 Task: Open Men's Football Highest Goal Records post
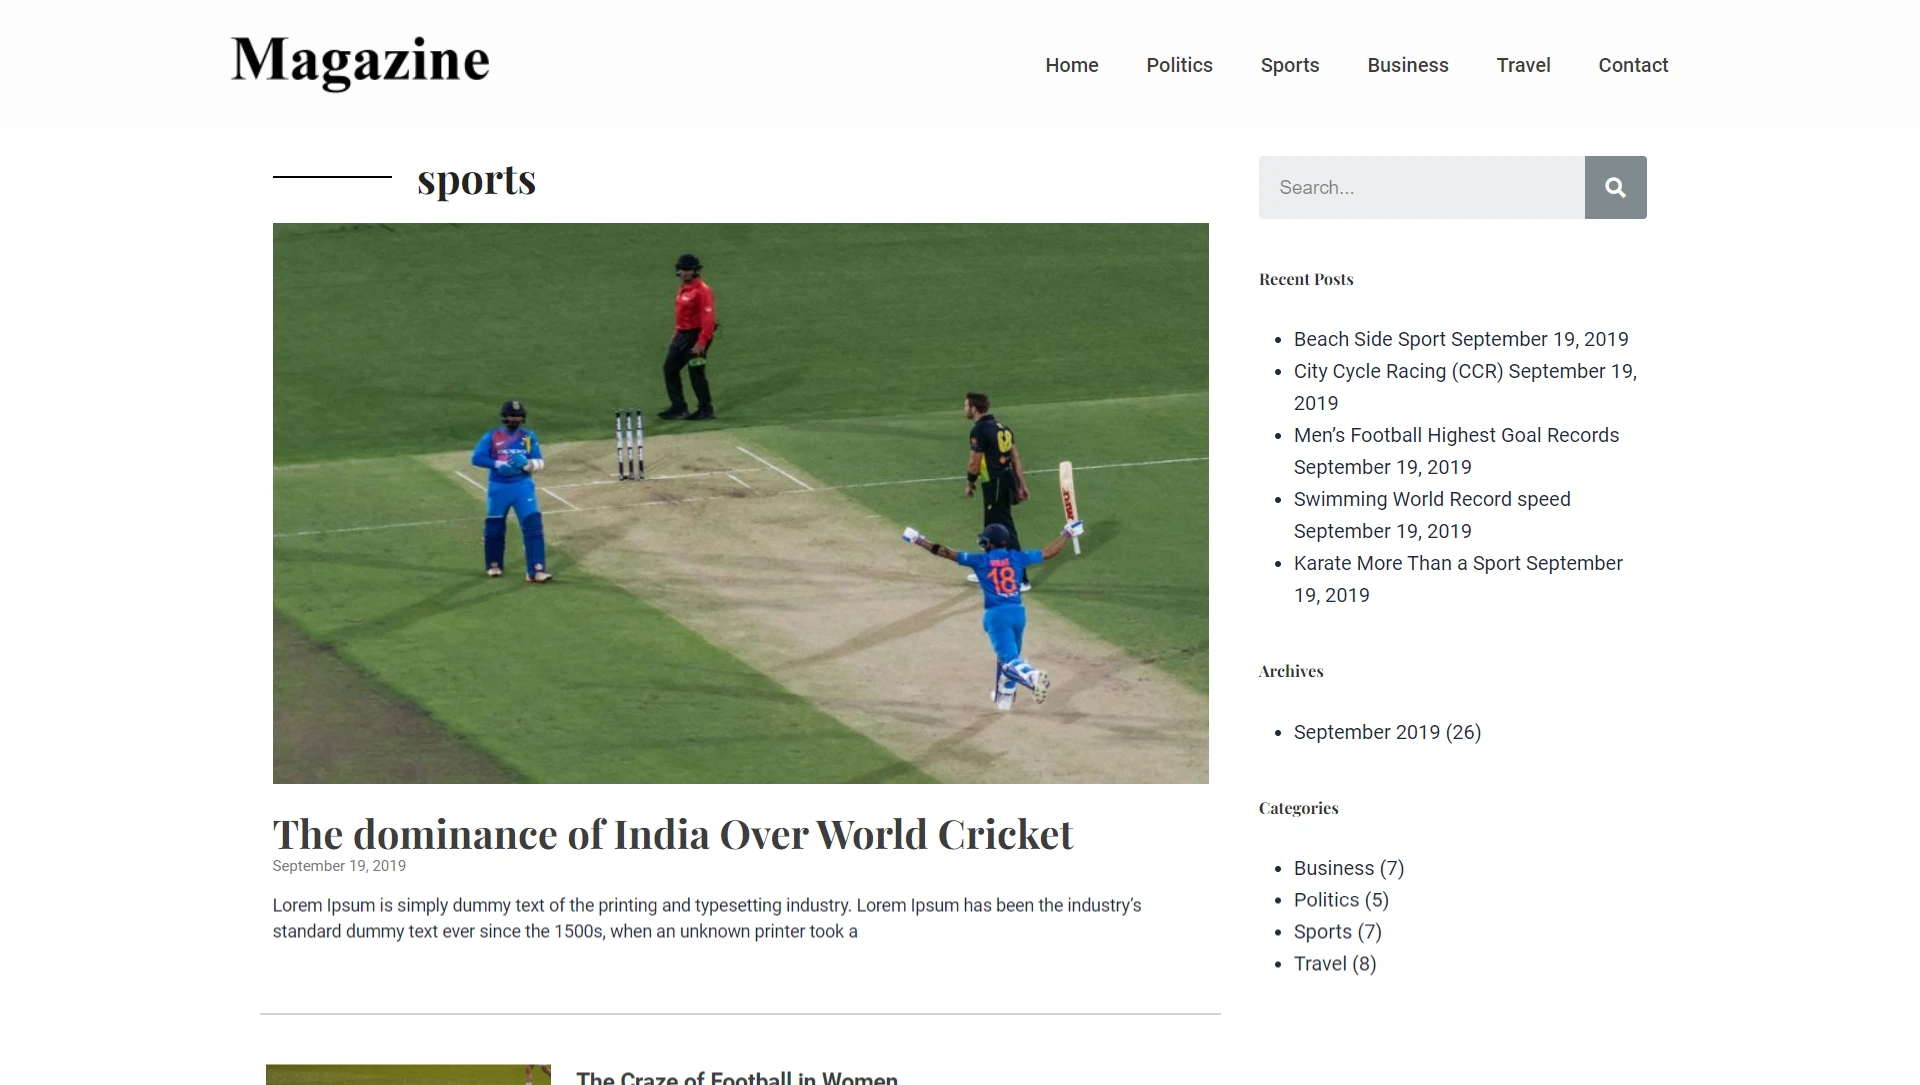click(x=1456, y=435)
